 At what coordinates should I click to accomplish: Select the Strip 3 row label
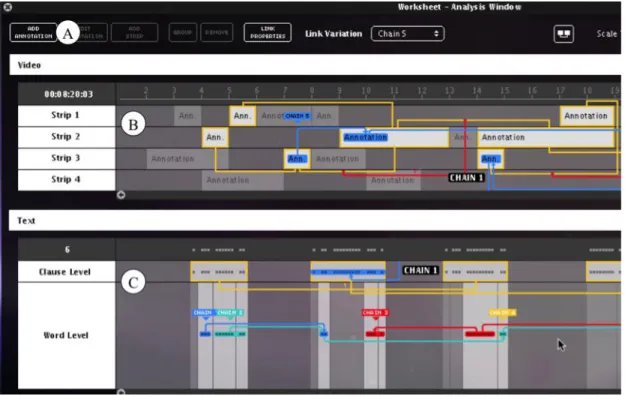[x=66, y=158]
